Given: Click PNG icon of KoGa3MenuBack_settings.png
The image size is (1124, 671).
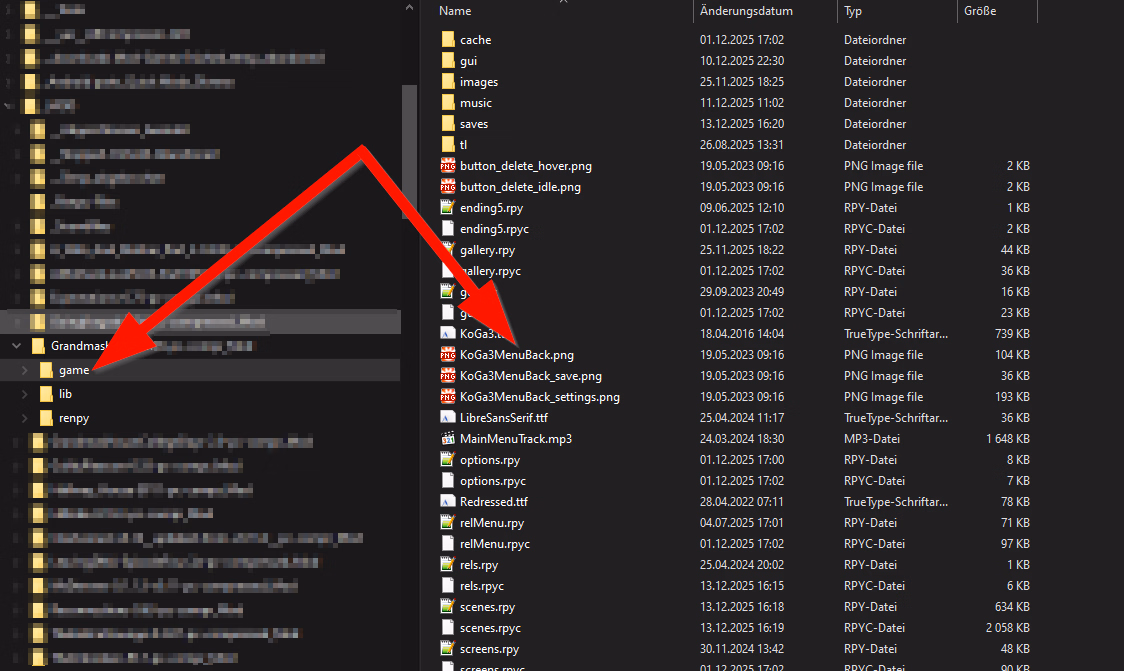Looking at the screenshot, I should [448, 396].
